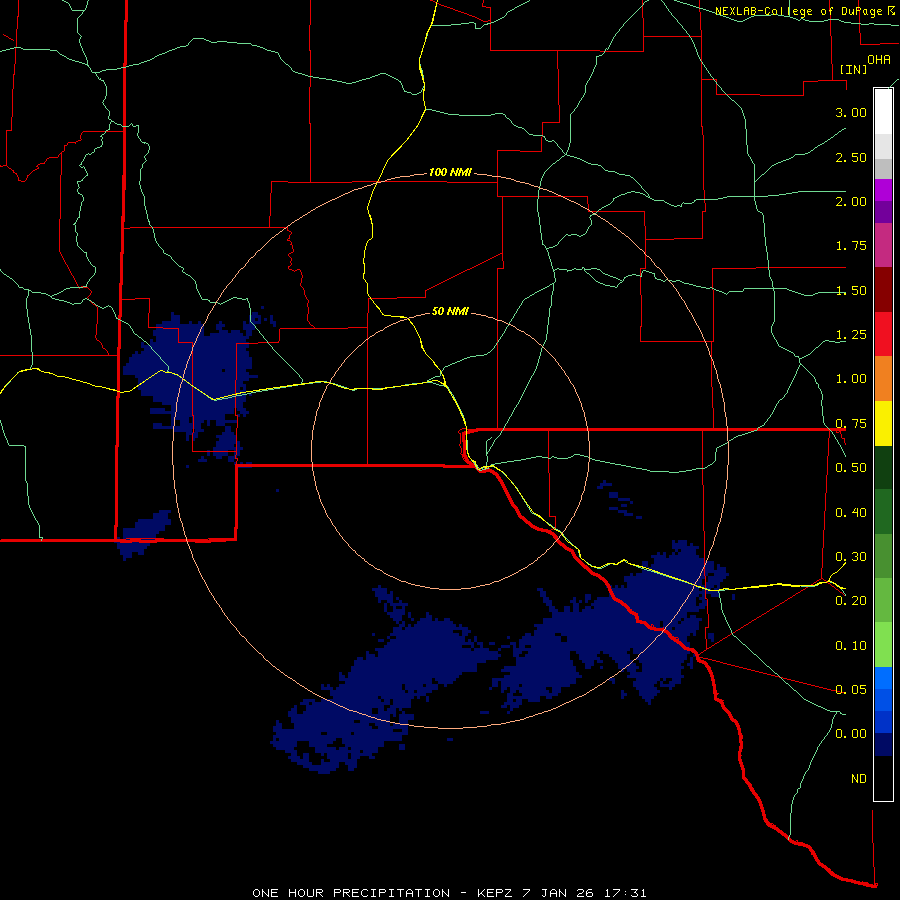The image size is (900, 900).
Task: Pick the dark red 1.50 color swatch
Action: (x=883, y=289)
